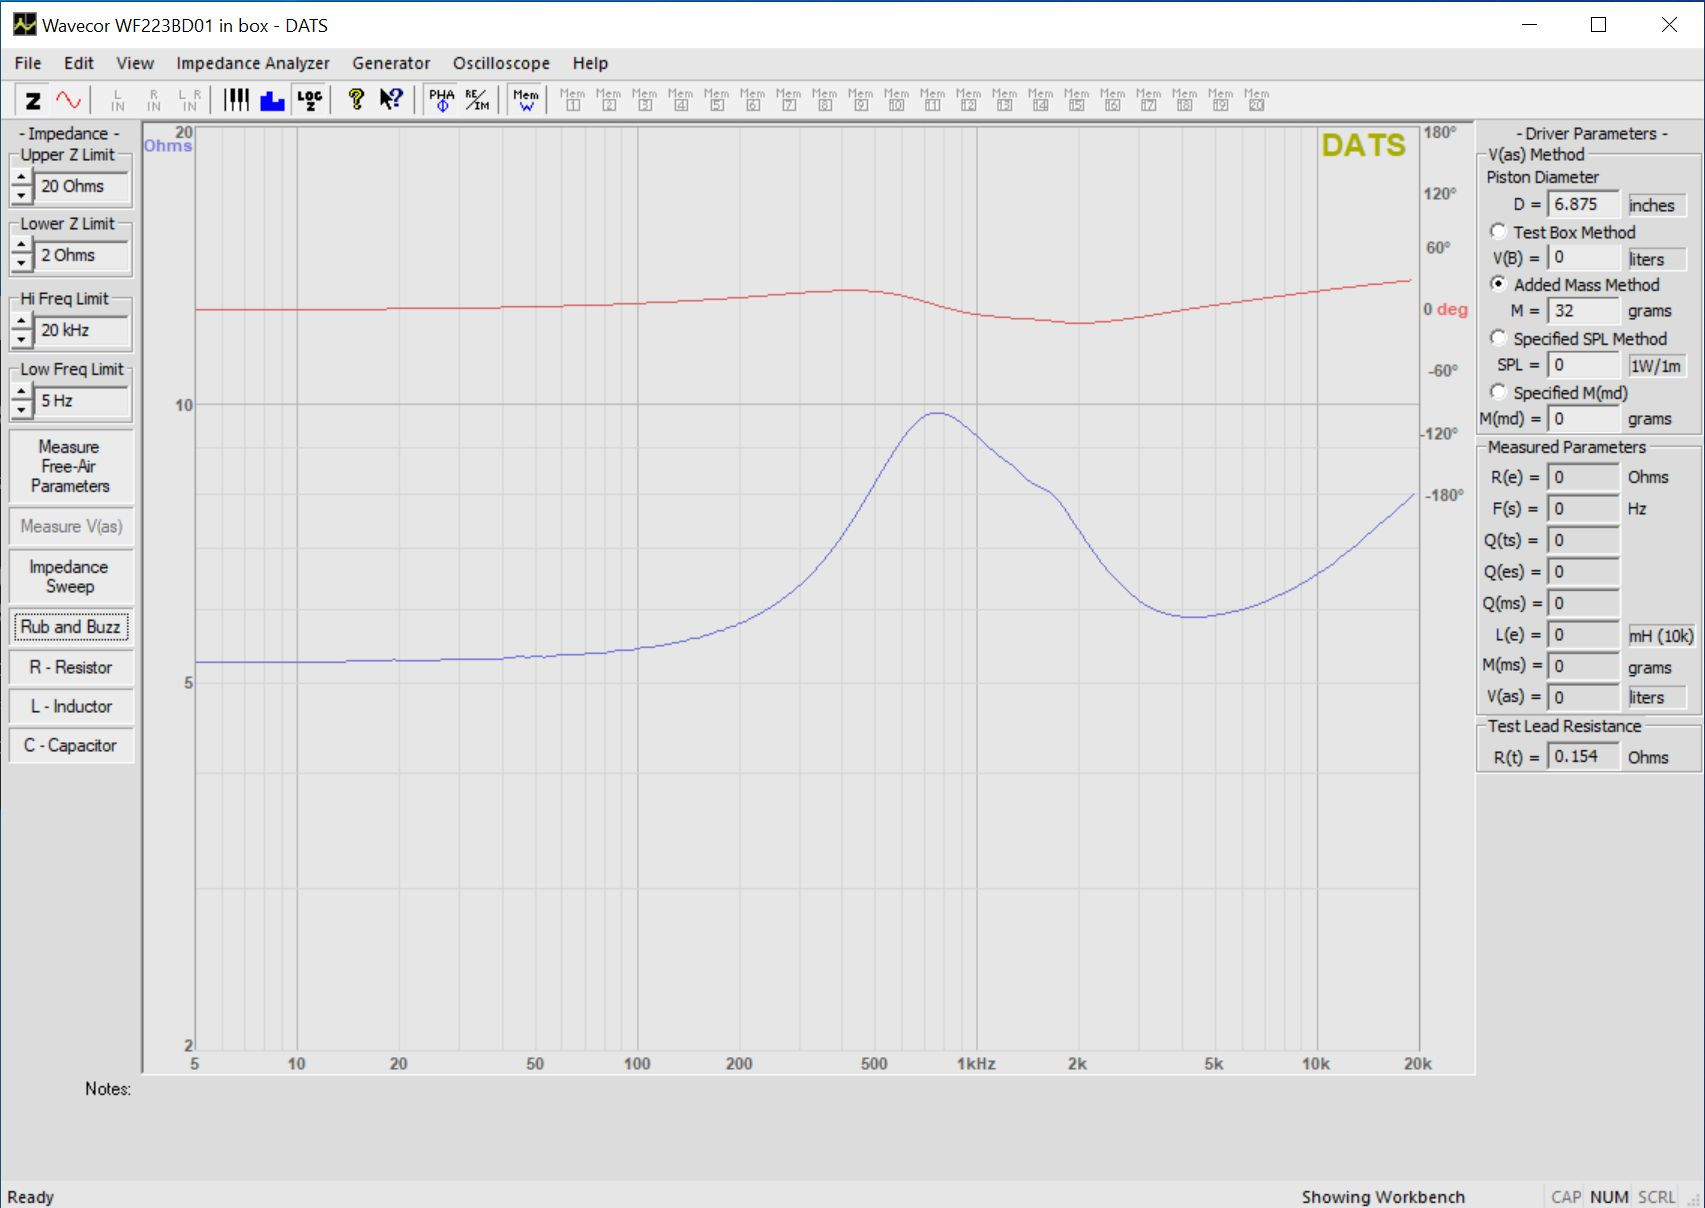Select the Specified M(md) radio button
Screen dimensions: 1705x1208
(x=1498, y=392)
